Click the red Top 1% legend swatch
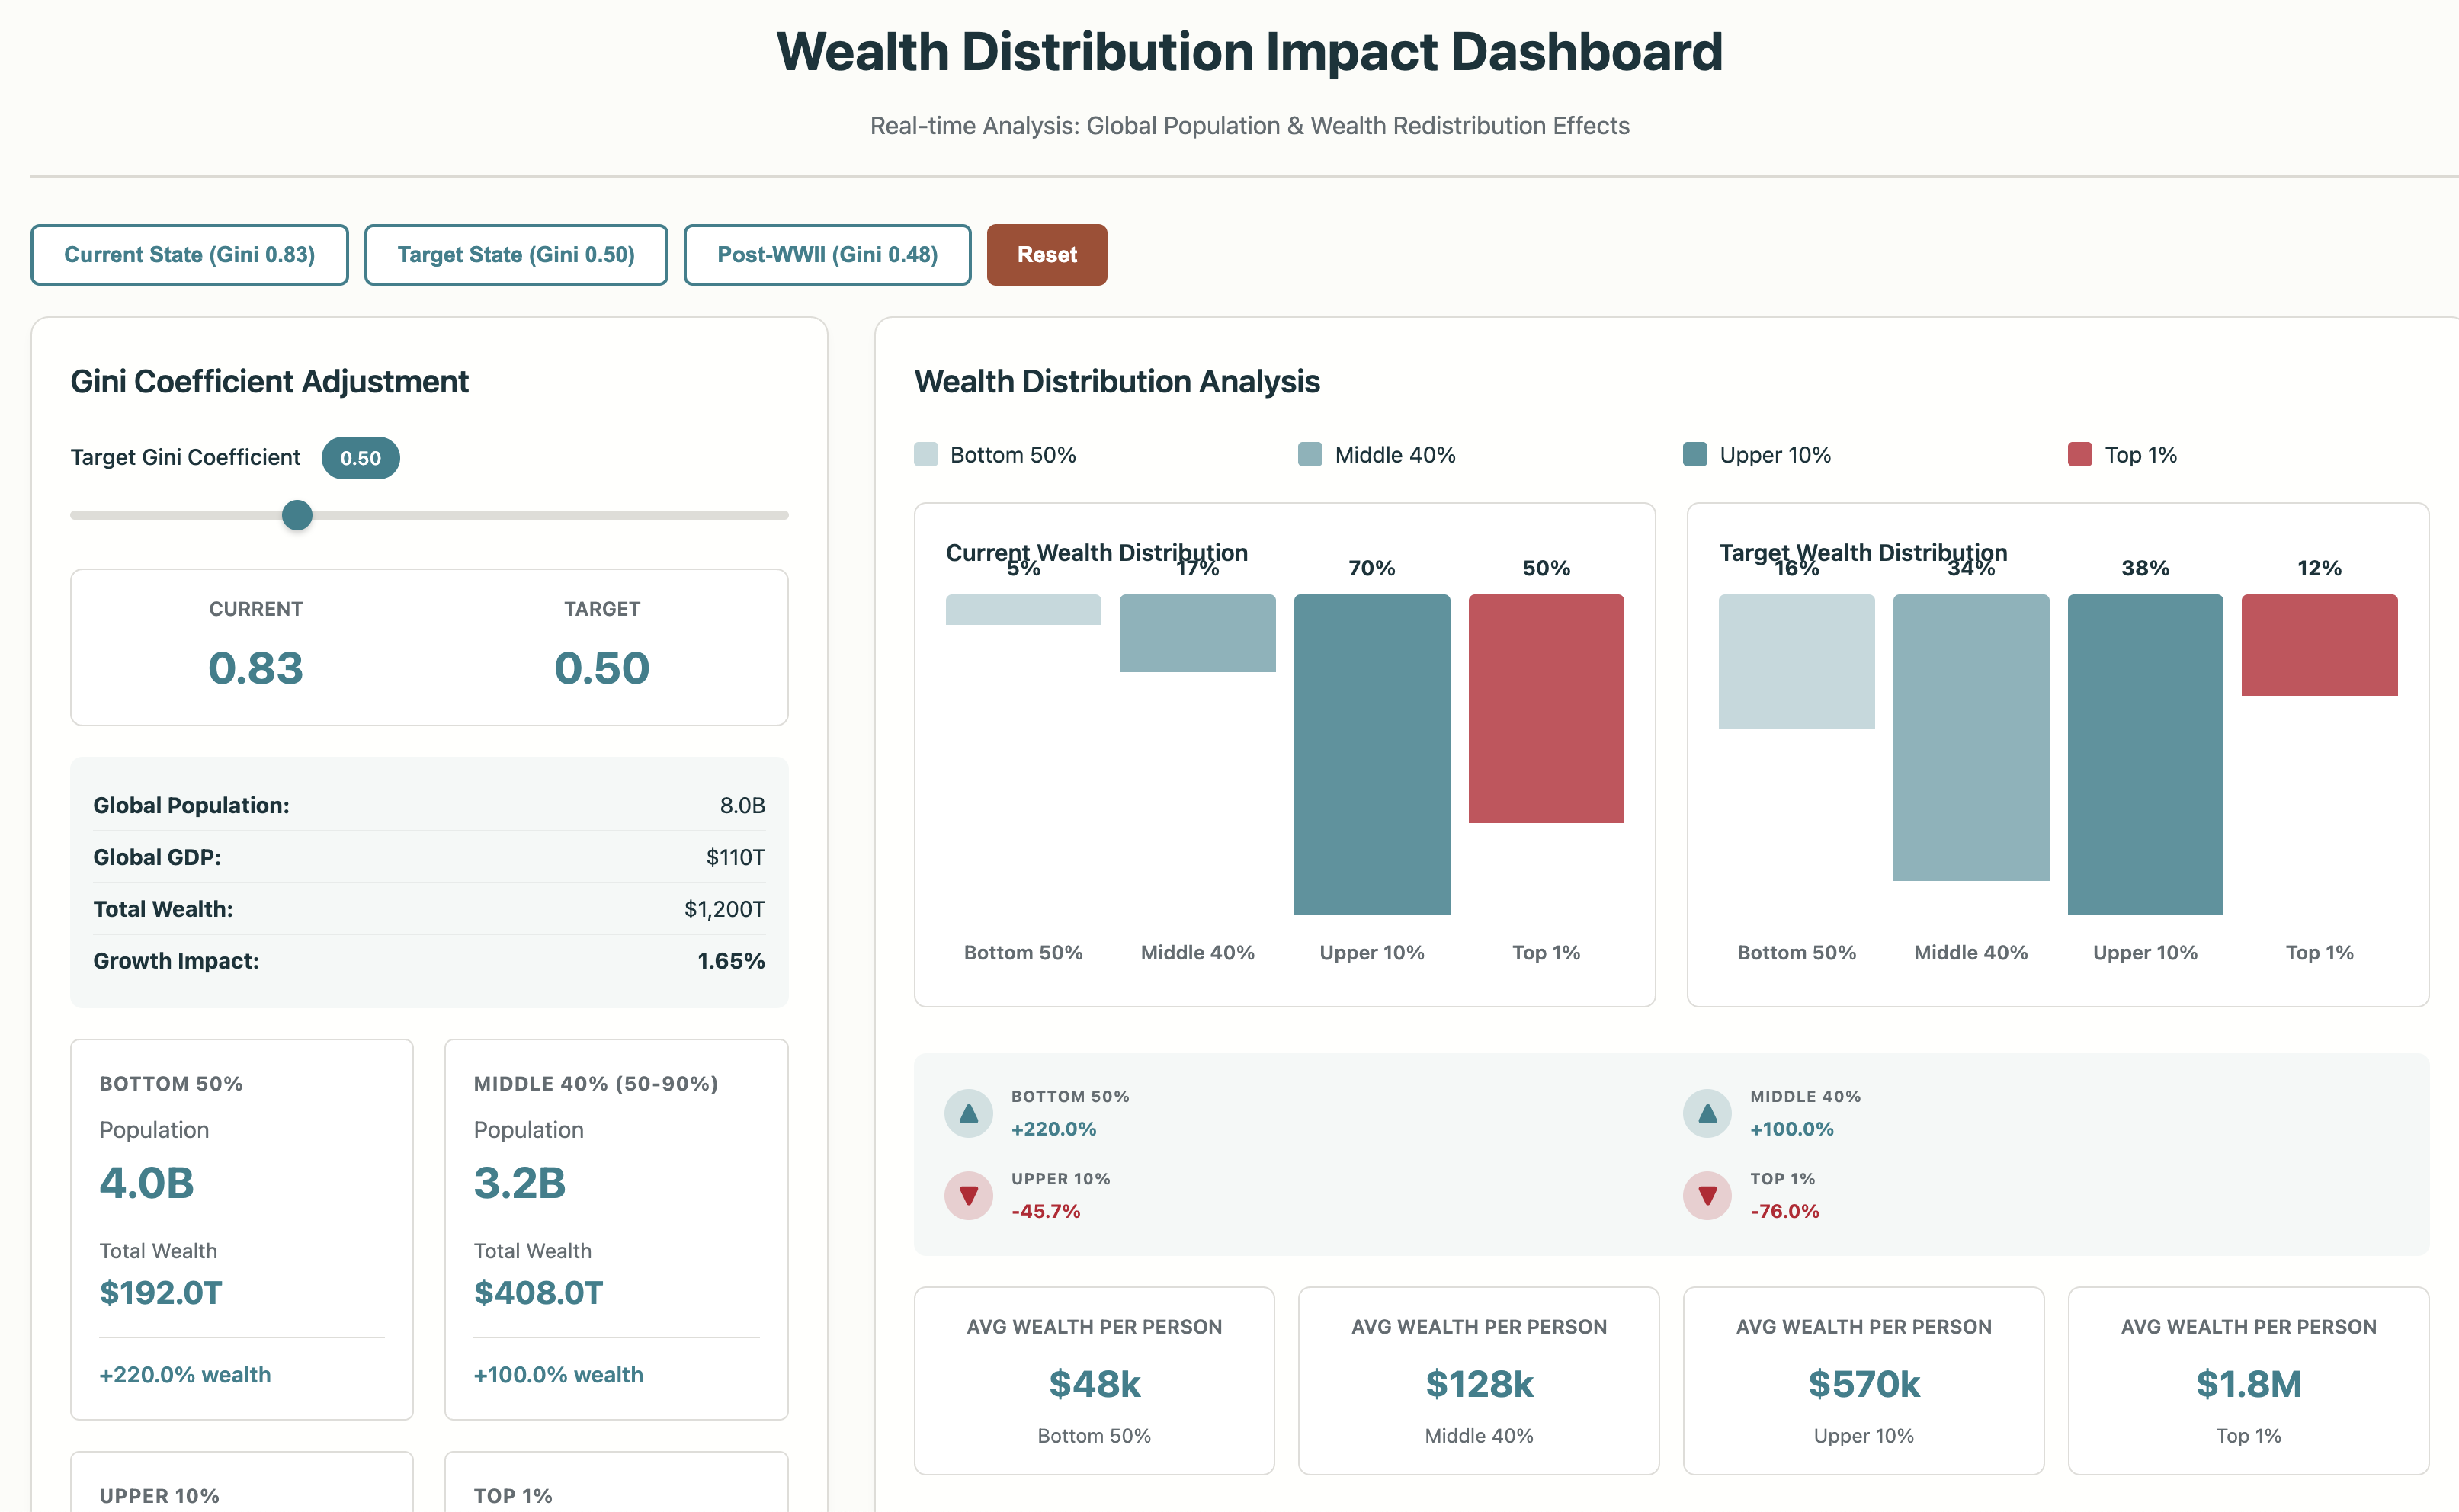 point(2080,455)
